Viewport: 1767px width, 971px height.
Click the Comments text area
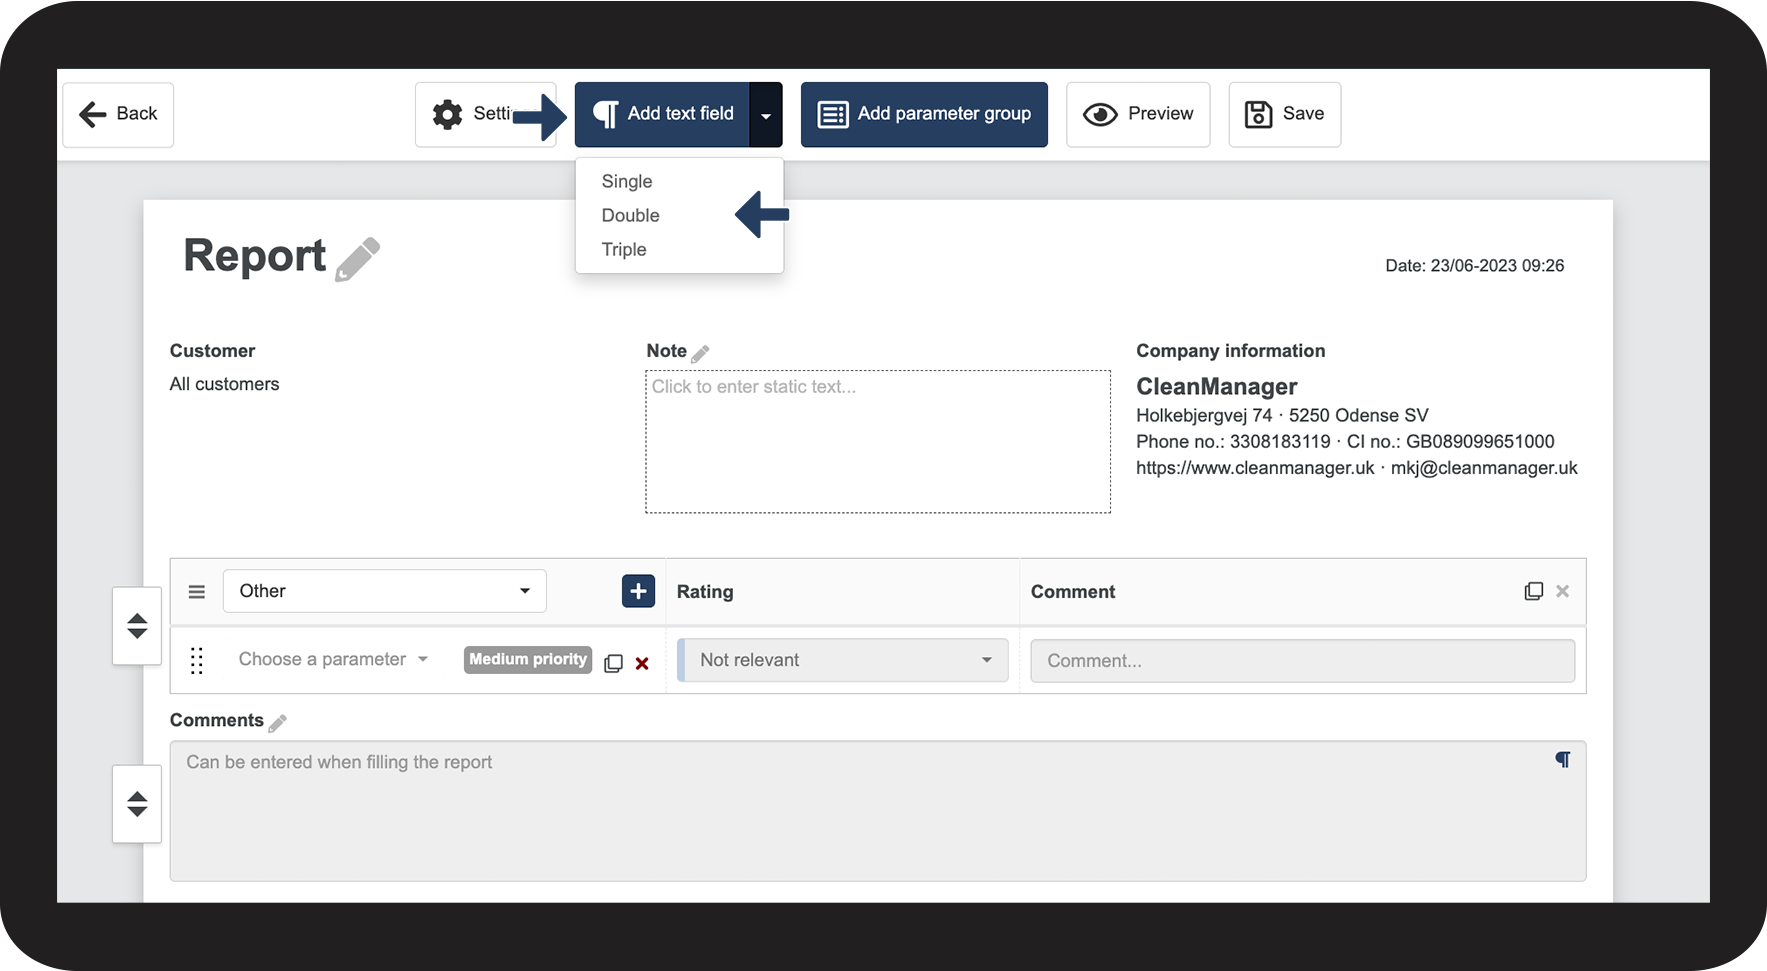pyautogui.click(x=878, y=811)
